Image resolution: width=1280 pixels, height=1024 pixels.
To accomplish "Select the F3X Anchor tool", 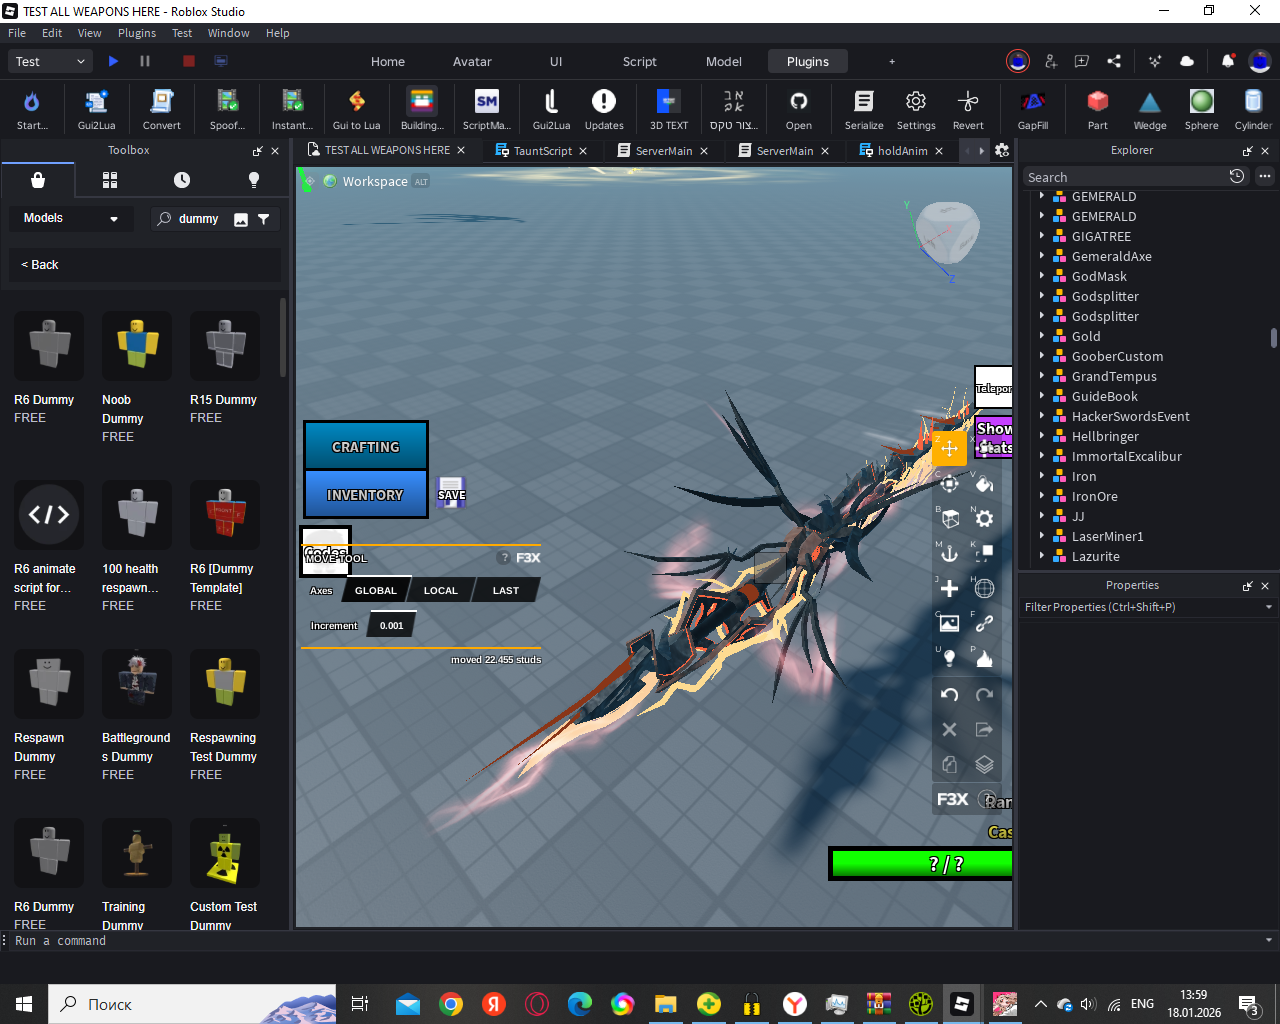I will point(949,554).
